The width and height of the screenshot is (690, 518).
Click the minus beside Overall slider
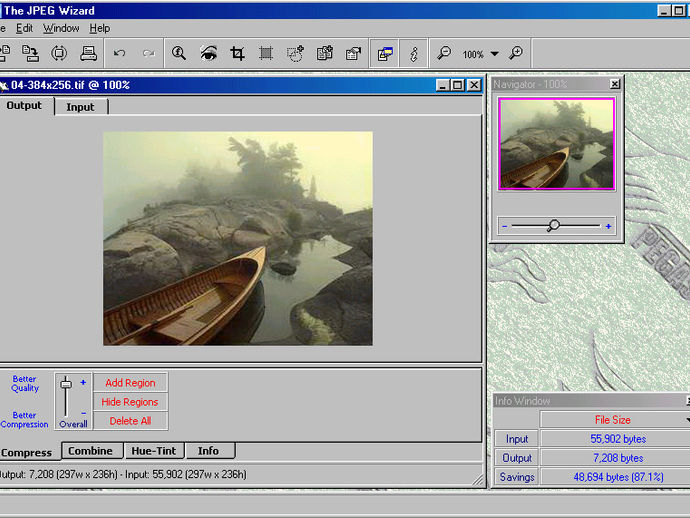(x=83, y=413)
